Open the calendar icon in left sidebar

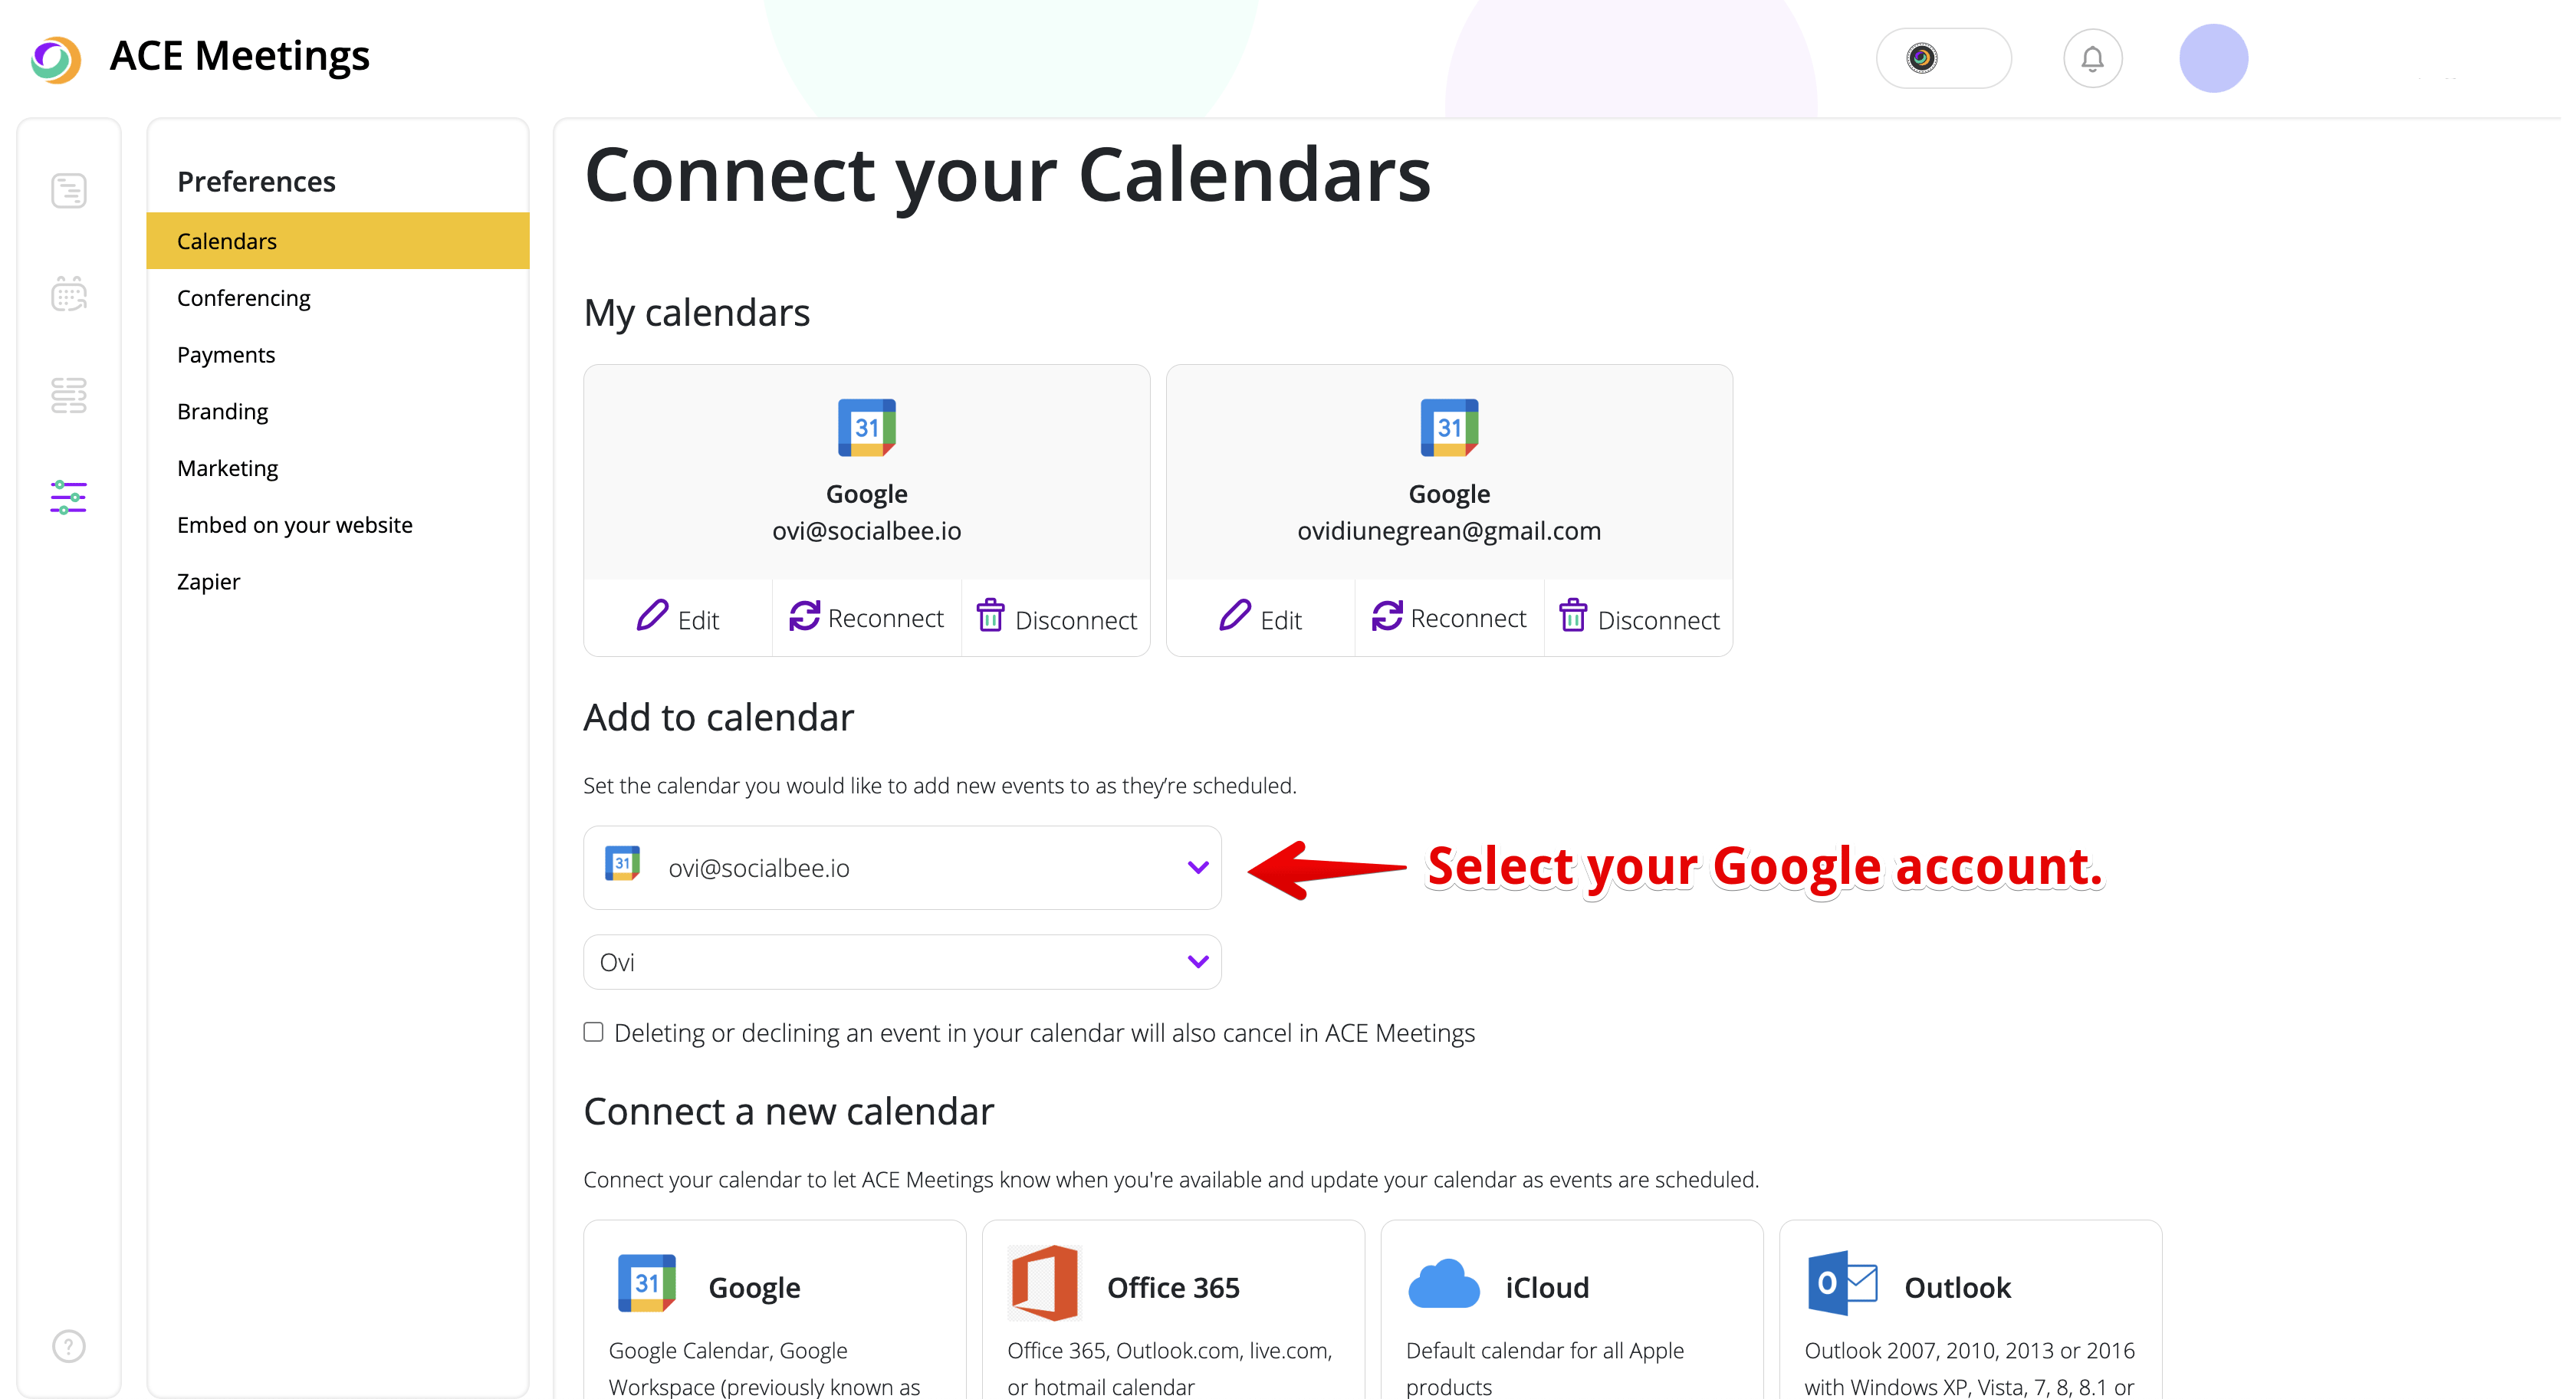(x=69, y=295)
